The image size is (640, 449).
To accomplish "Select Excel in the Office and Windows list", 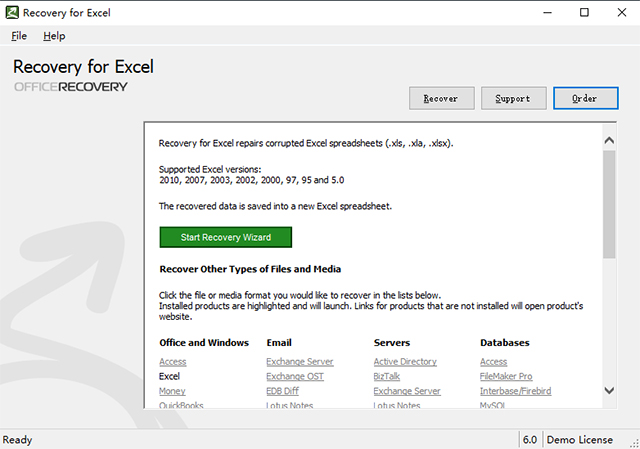I will (x=169, y=376).
